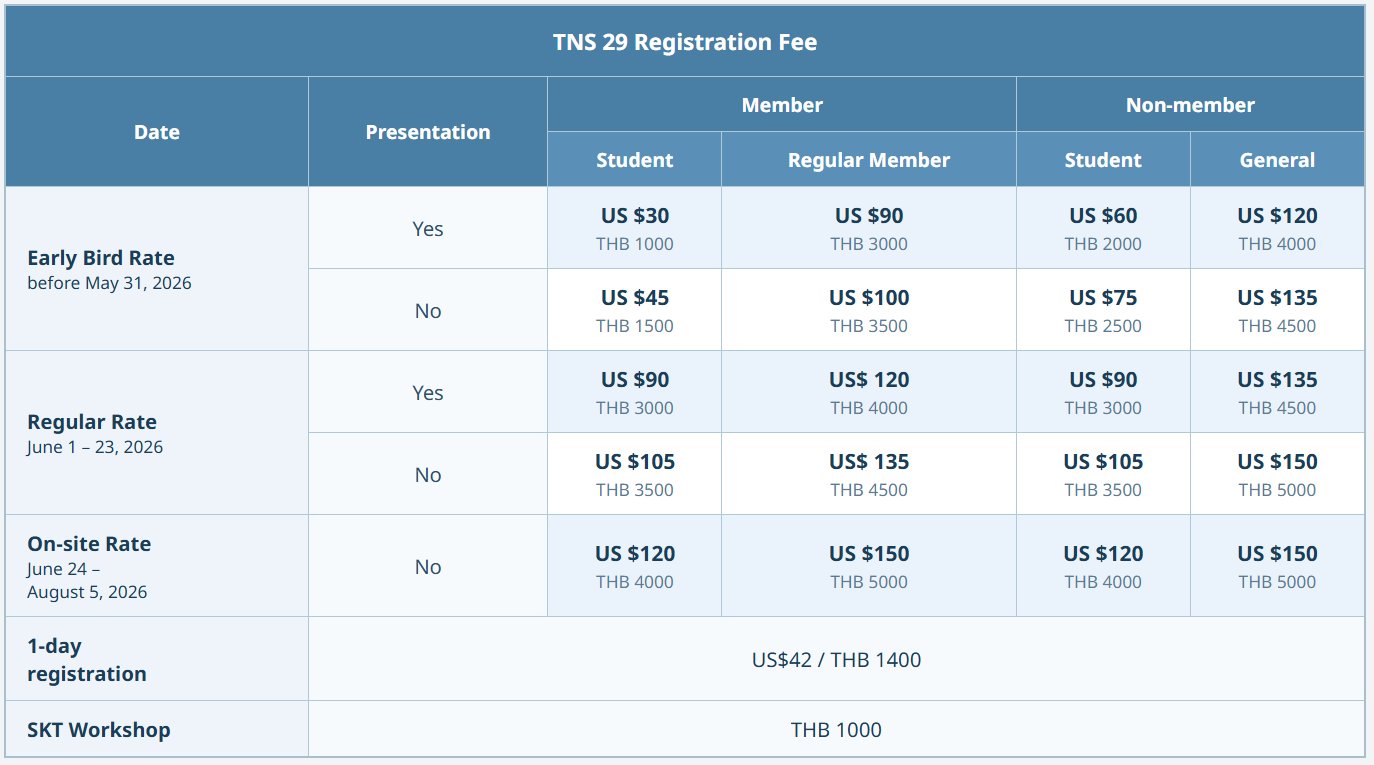The width and height of the screenshot is (1374, 765).
Task: Click the Early Bird Rate row label
Action: (101, 258)
